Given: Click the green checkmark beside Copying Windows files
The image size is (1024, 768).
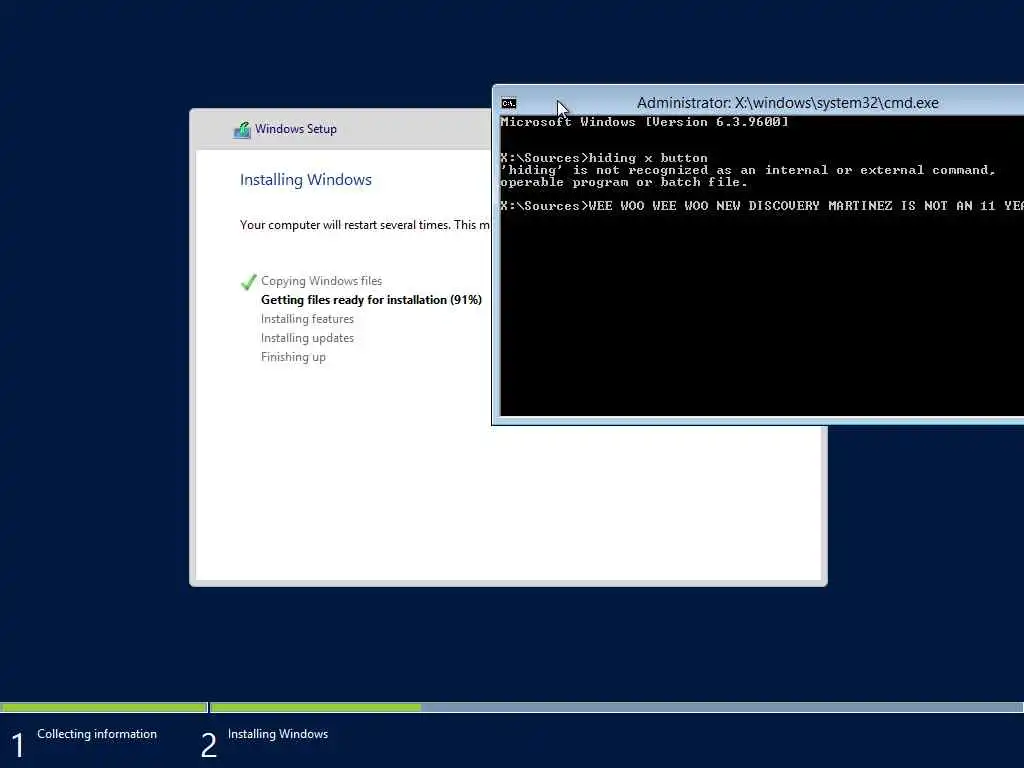Looking at the screenshot, I should tap(249, 282).
